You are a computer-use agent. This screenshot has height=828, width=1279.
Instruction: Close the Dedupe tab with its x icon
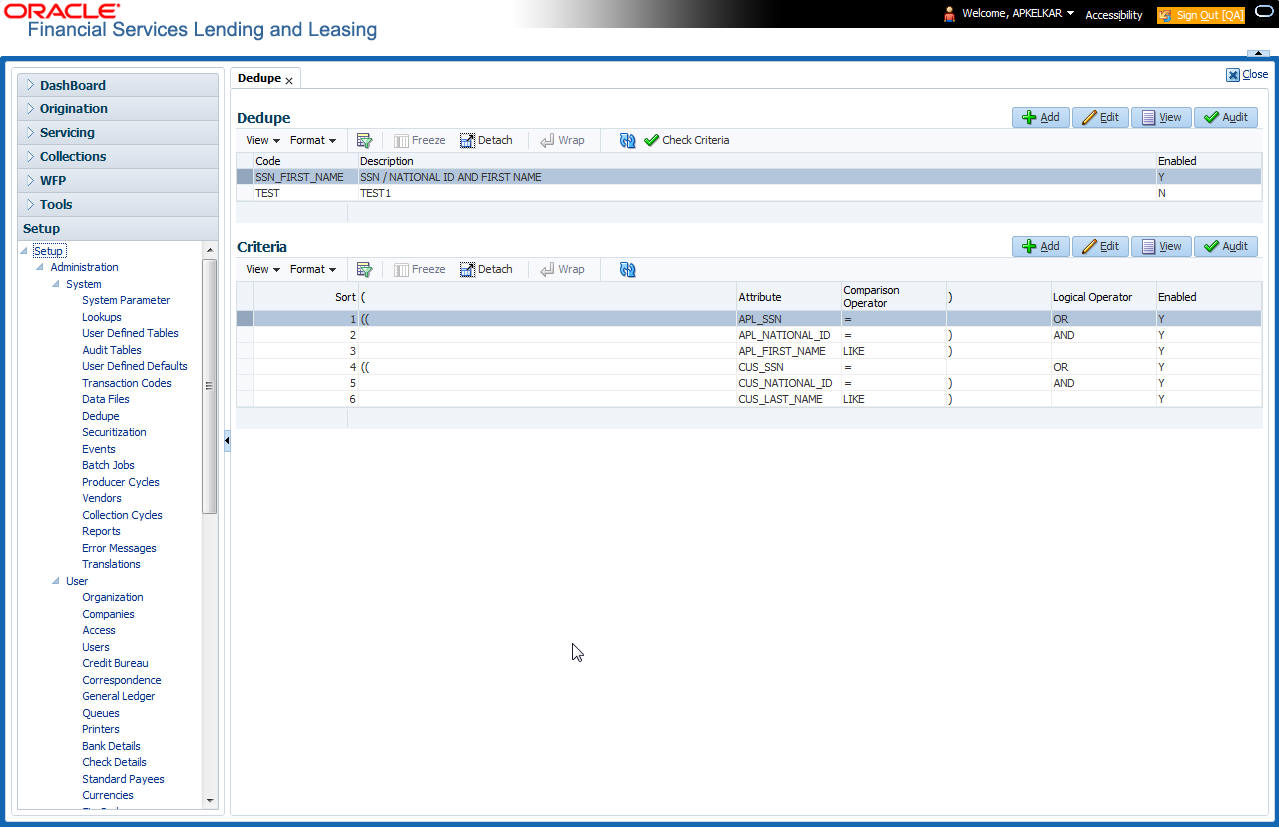tap(289, 80)
